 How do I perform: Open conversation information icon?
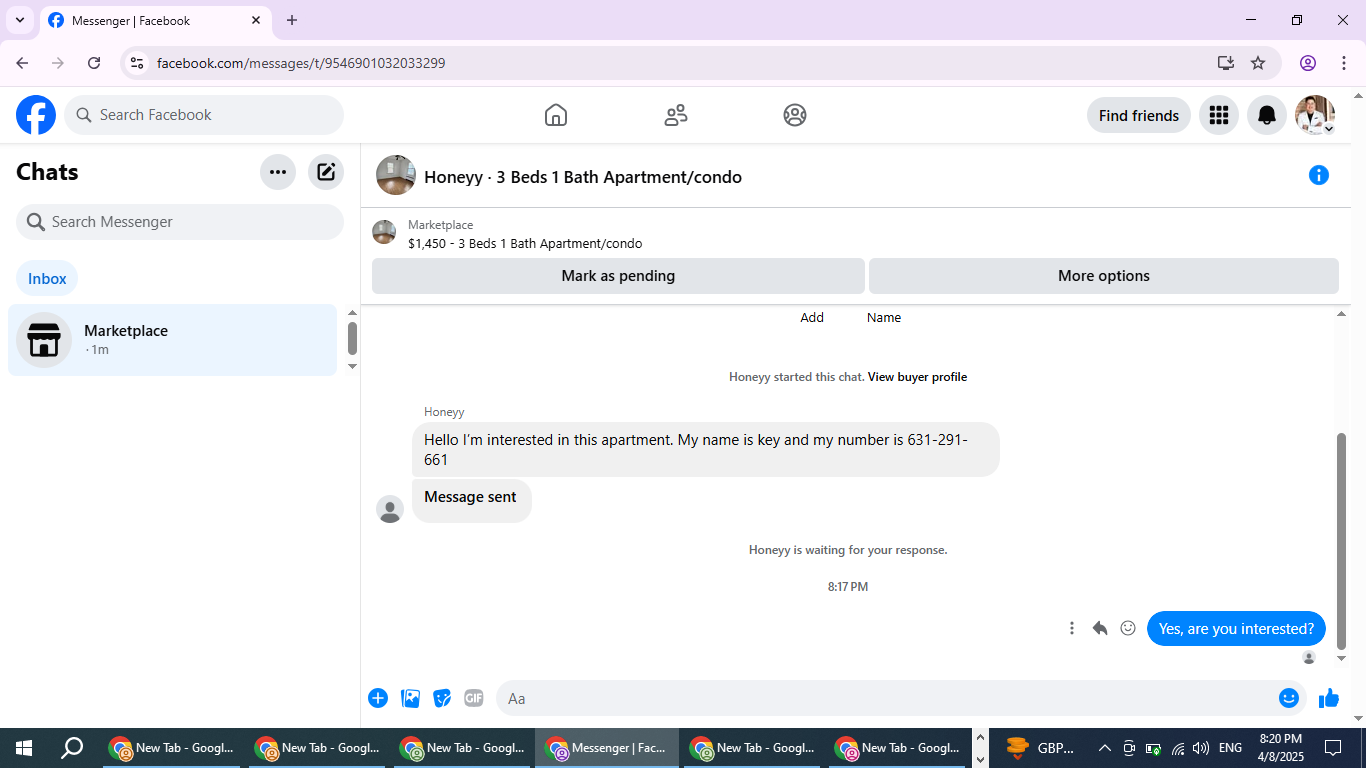click(1319, 176)
